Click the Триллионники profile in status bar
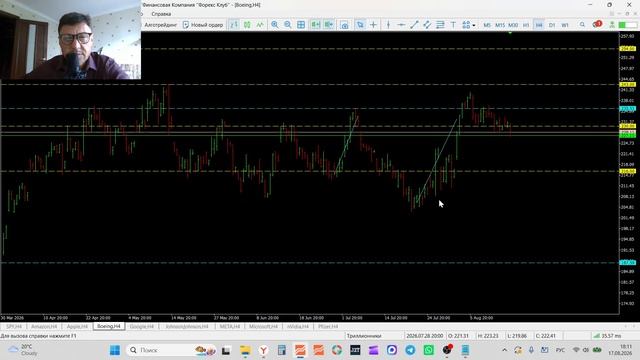This screenshot has width=640, height=360. tap(364, 336)
